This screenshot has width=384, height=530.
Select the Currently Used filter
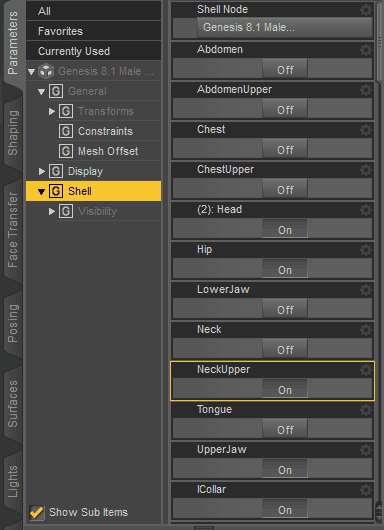93,51
